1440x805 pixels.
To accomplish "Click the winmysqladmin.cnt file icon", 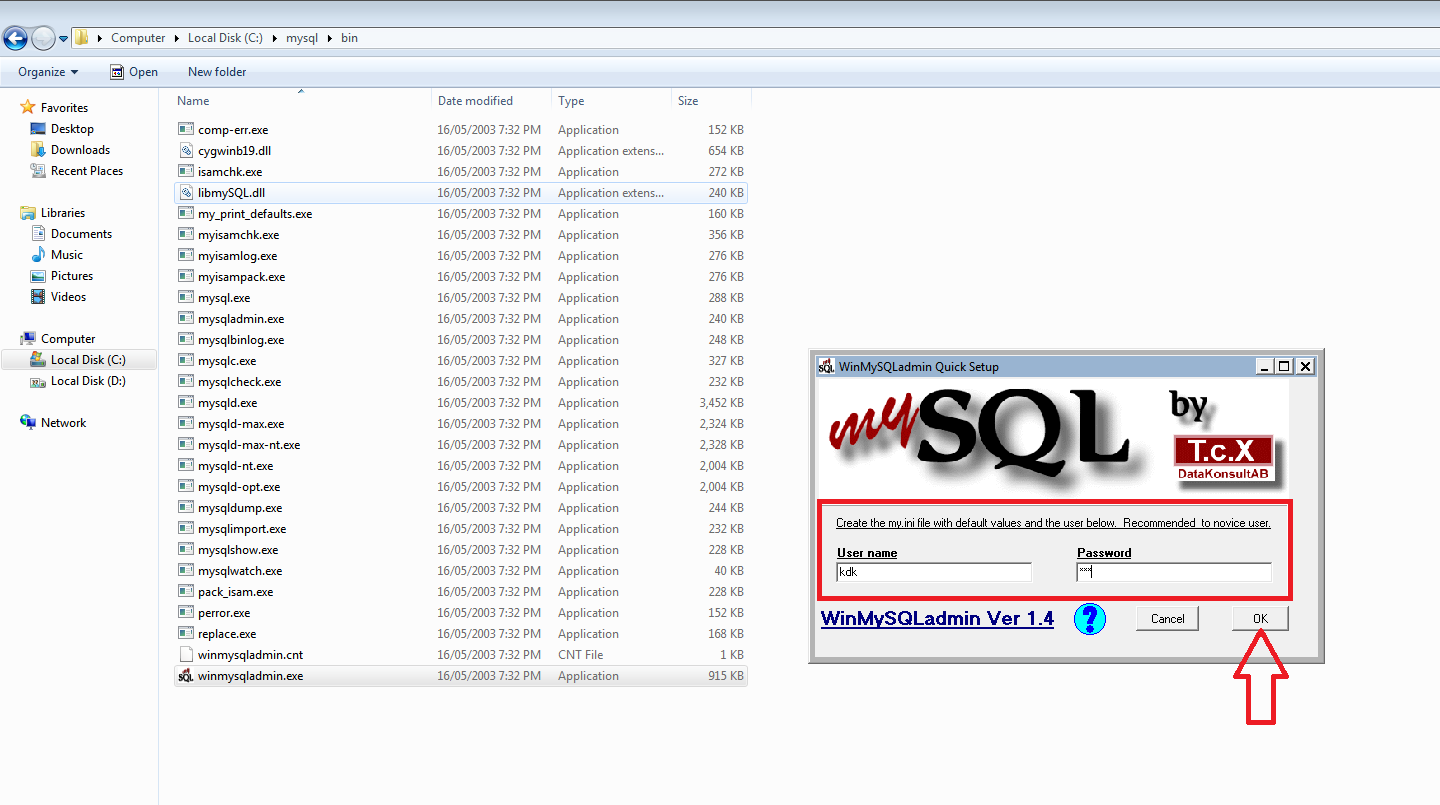I will (185, 655).
